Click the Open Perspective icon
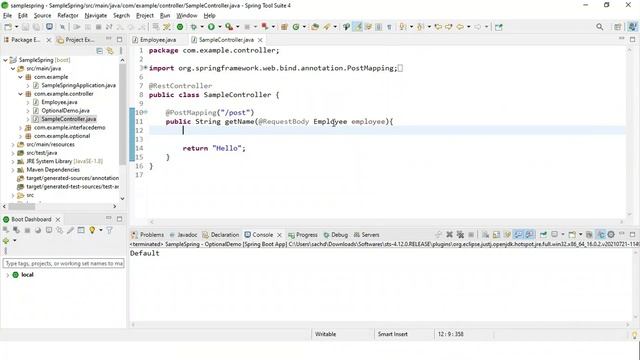This screenshot has height=360, width=640. 618,27
